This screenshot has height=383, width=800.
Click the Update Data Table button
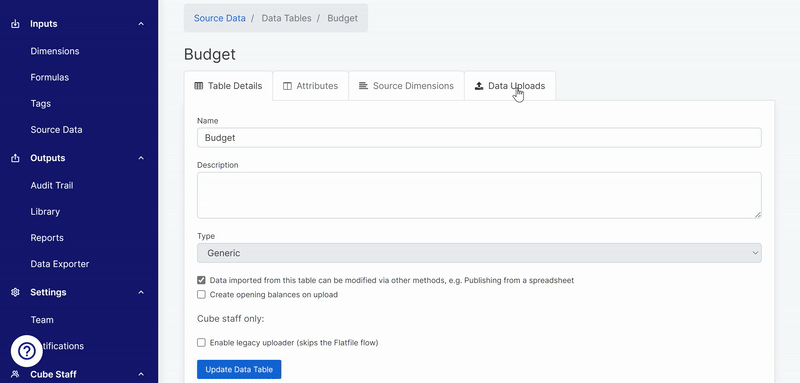pos(239,369)
